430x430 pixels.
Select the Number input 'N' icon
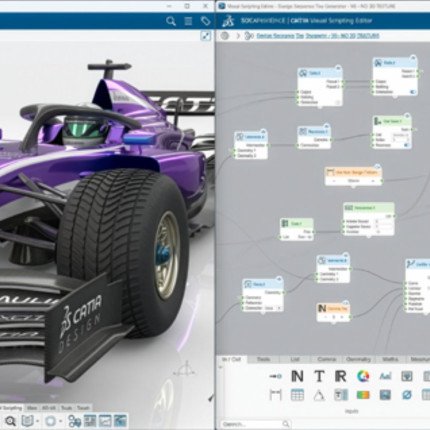pos(297,376)
